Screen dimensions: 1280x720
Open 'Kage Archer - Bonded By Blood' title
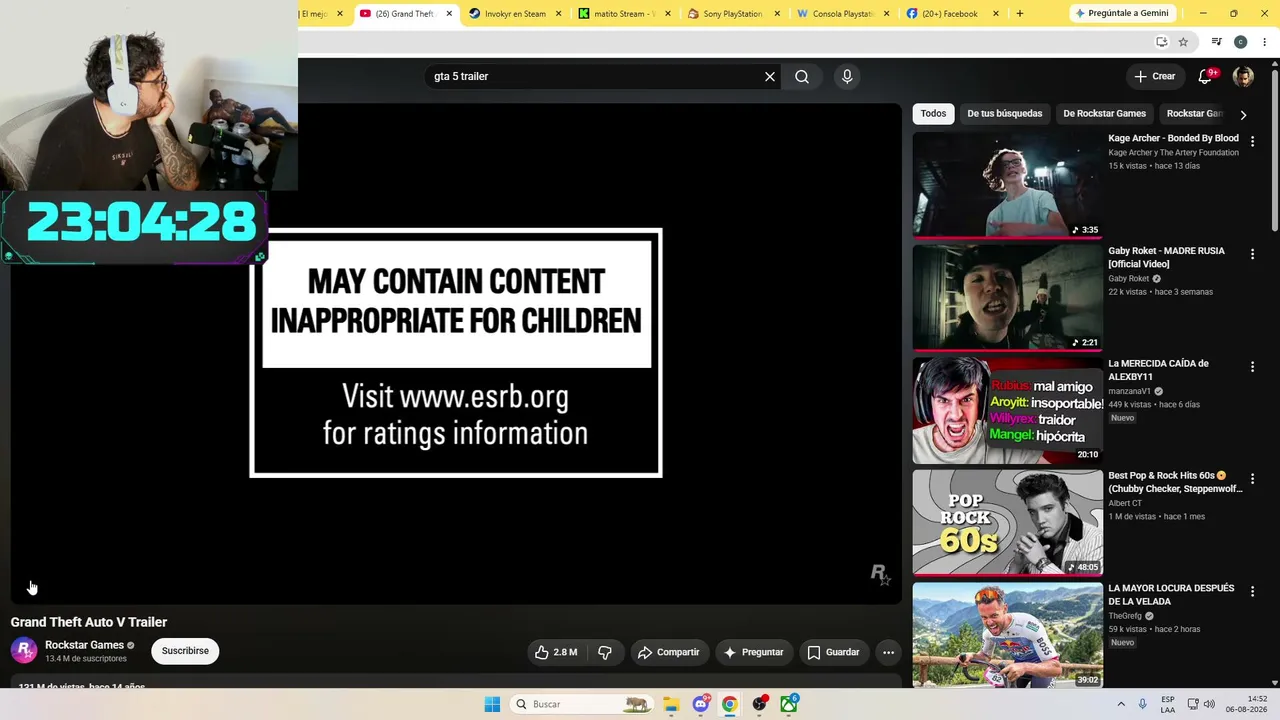pos(1173,138)
